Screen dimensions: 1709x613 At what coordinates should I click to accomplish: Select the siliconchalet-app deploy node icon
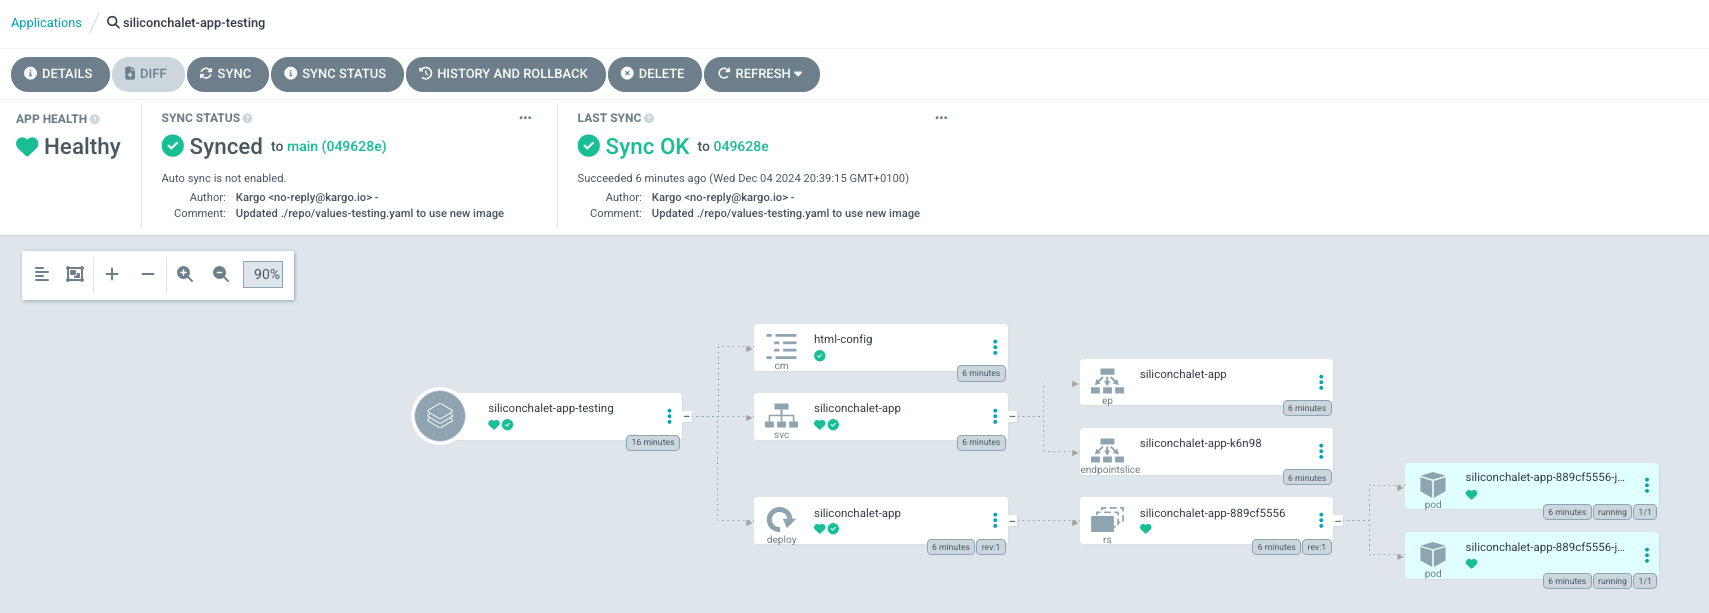point(781,520)
